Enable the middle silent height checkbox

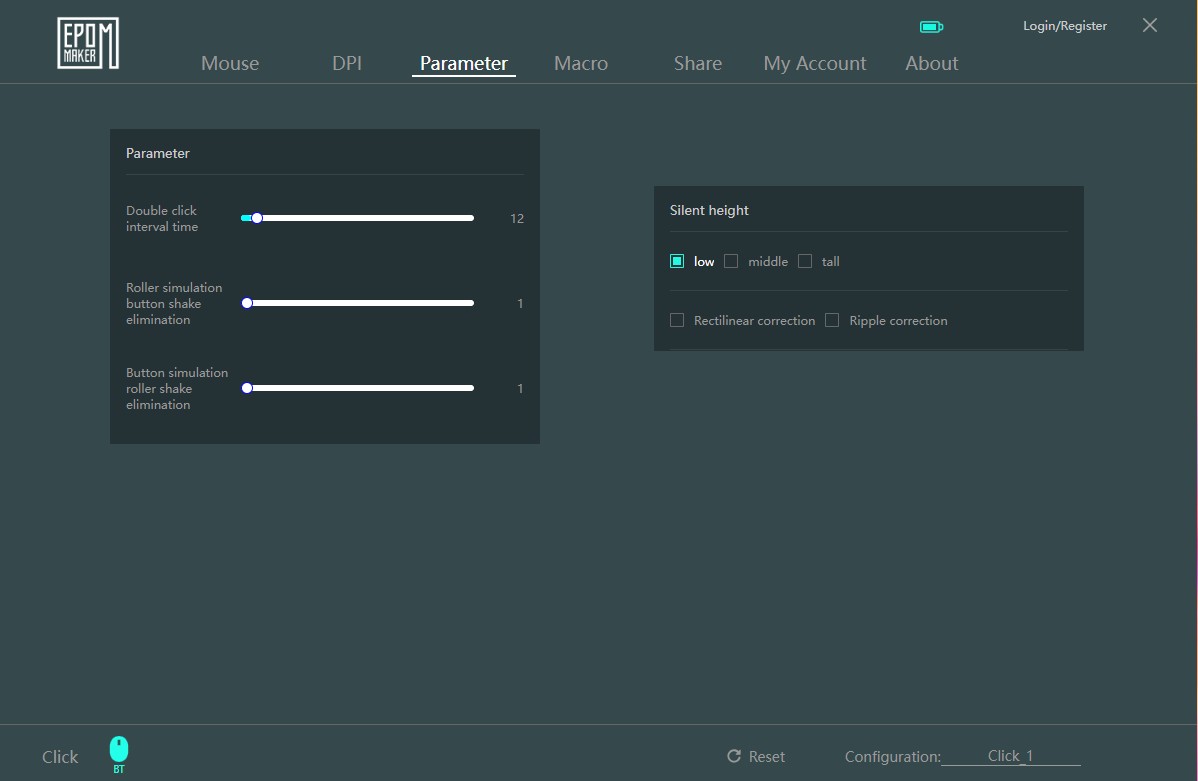point(731,261)
